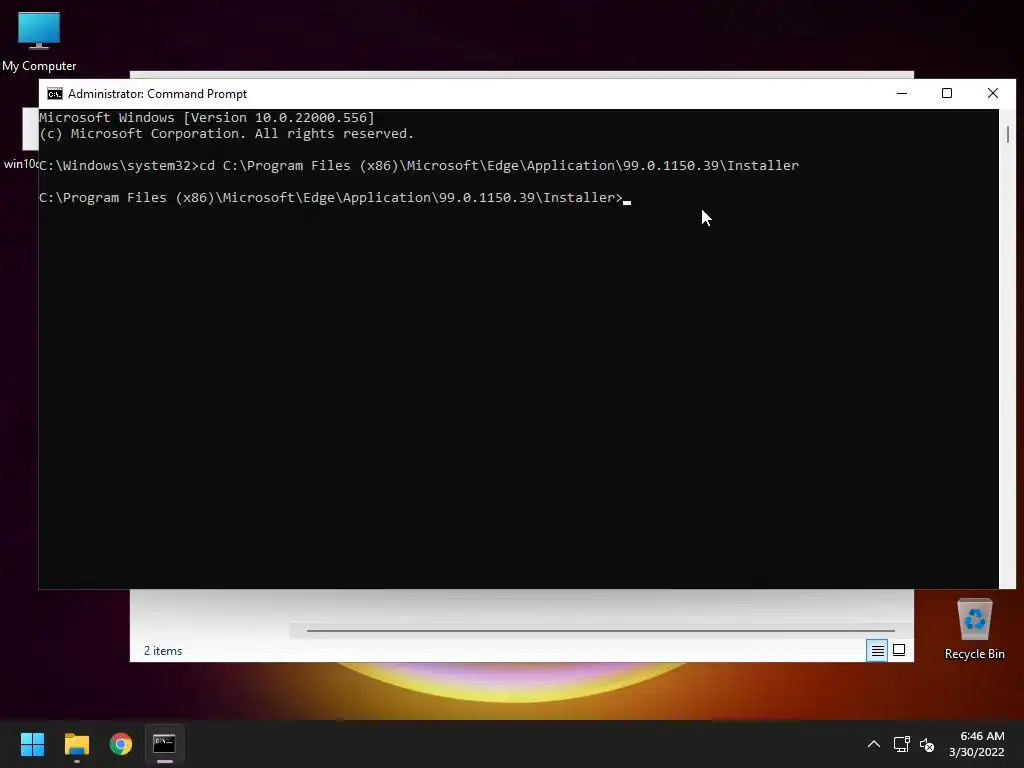The width and height of the screenshot is (1024, 768).
Task: Close the Command Prompt window
Action: (x=993, y=93)
